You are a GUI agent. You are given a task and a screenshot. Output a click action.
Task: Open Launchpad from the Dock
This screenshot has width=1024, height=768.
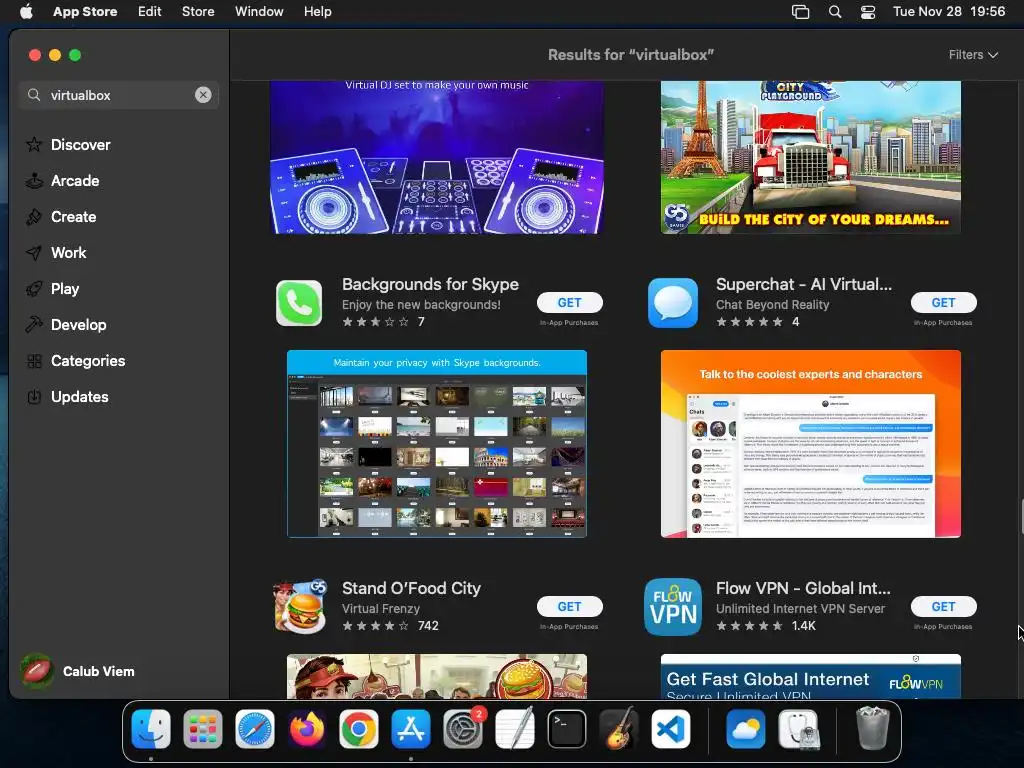point(202,729)
